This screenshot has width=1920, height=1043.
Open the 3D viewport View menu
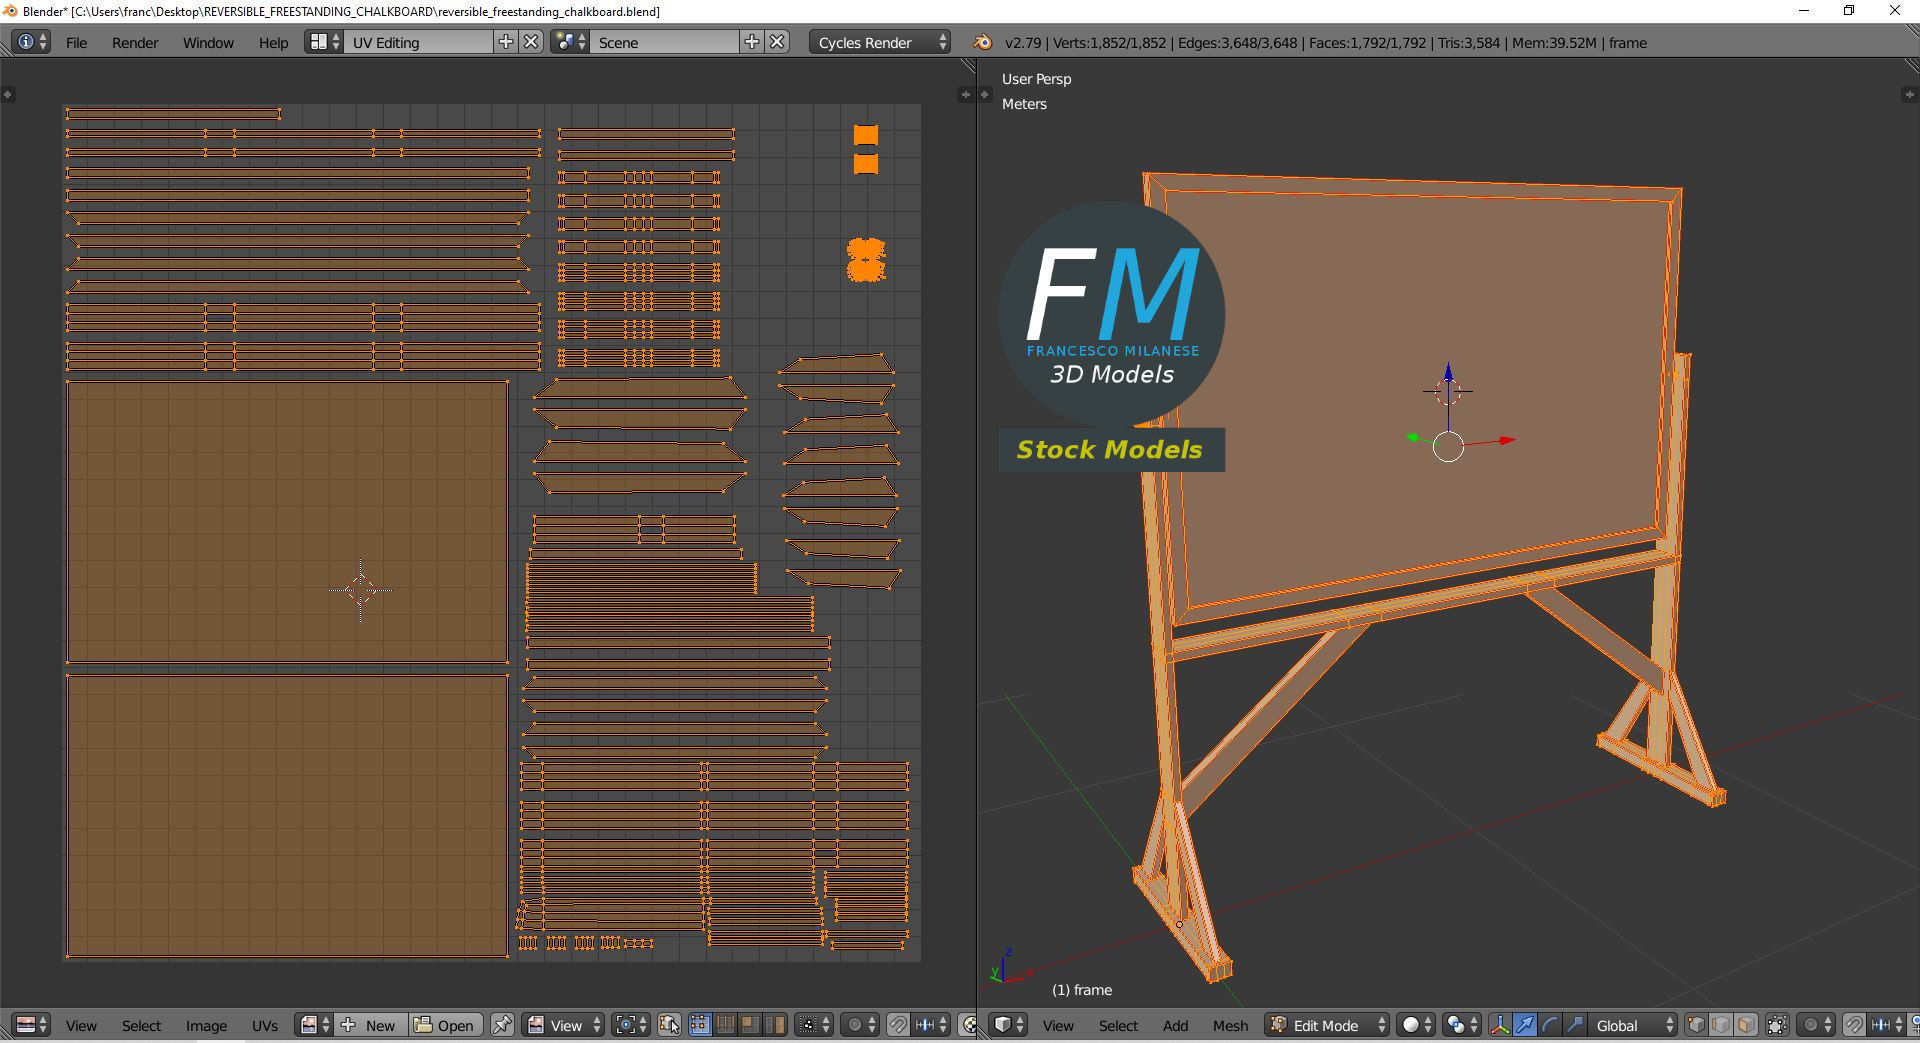pyautogui.click(x=1058, y=1026)
